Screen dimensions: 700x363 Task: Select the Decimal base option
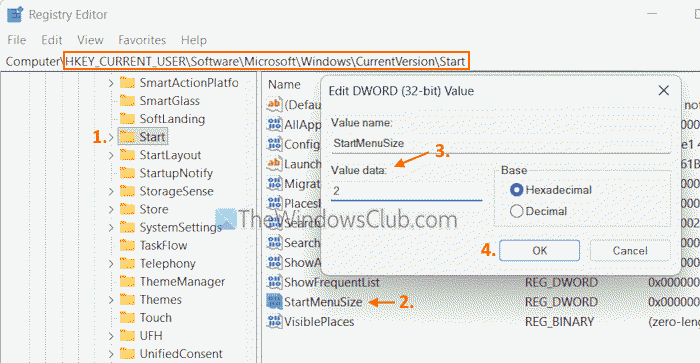pos(517,211)
